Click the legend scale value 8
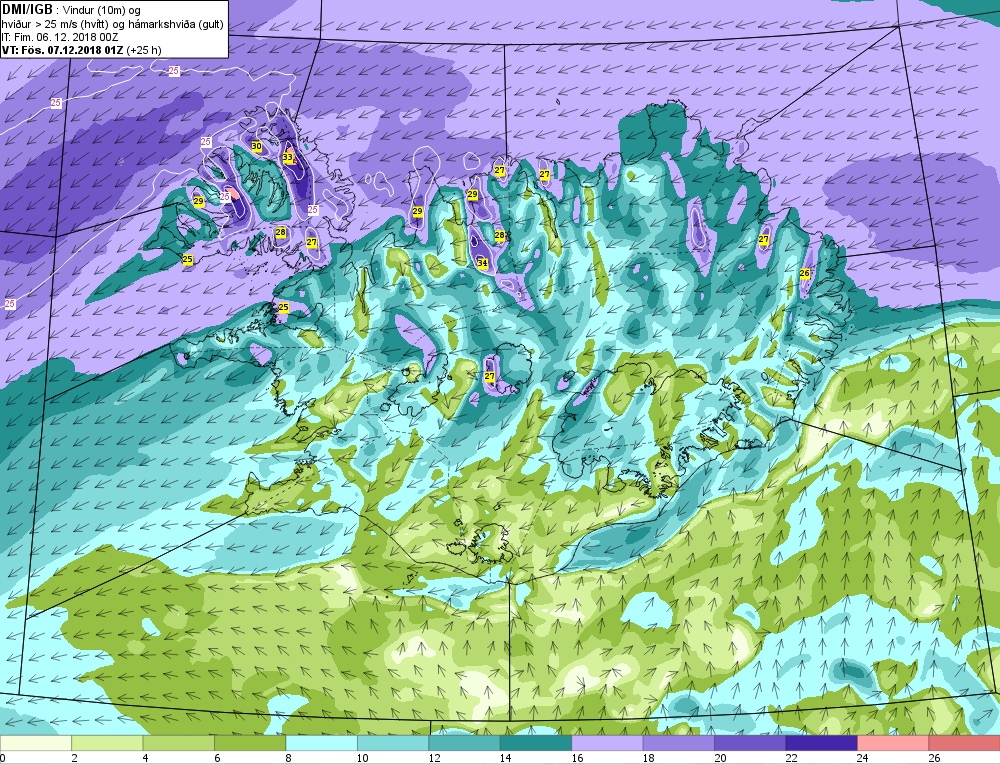1000x764 pixels. pos(288,758)
